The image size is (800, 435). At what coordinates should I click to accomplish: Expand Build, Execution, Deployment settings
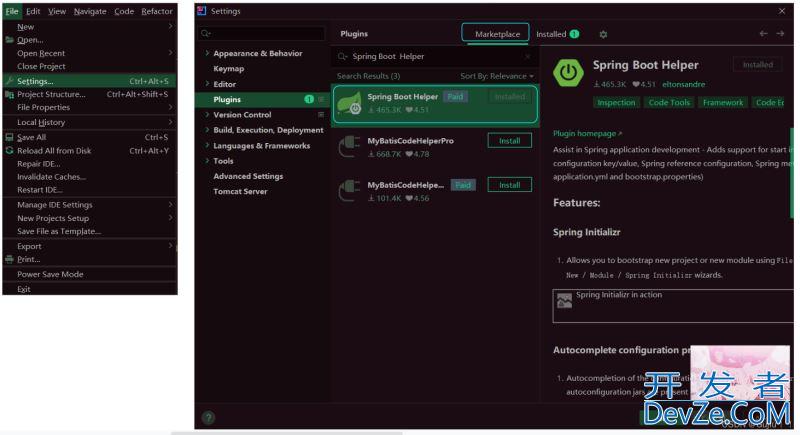click(207, 130)
